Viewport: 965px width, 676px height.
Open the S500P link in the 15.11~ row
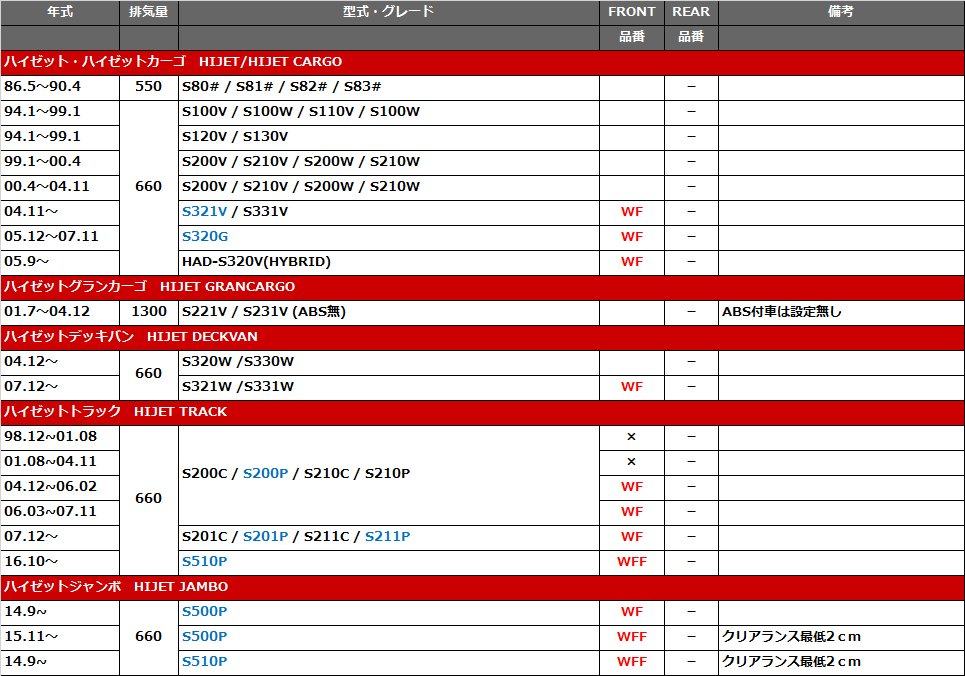coord(204,637)
